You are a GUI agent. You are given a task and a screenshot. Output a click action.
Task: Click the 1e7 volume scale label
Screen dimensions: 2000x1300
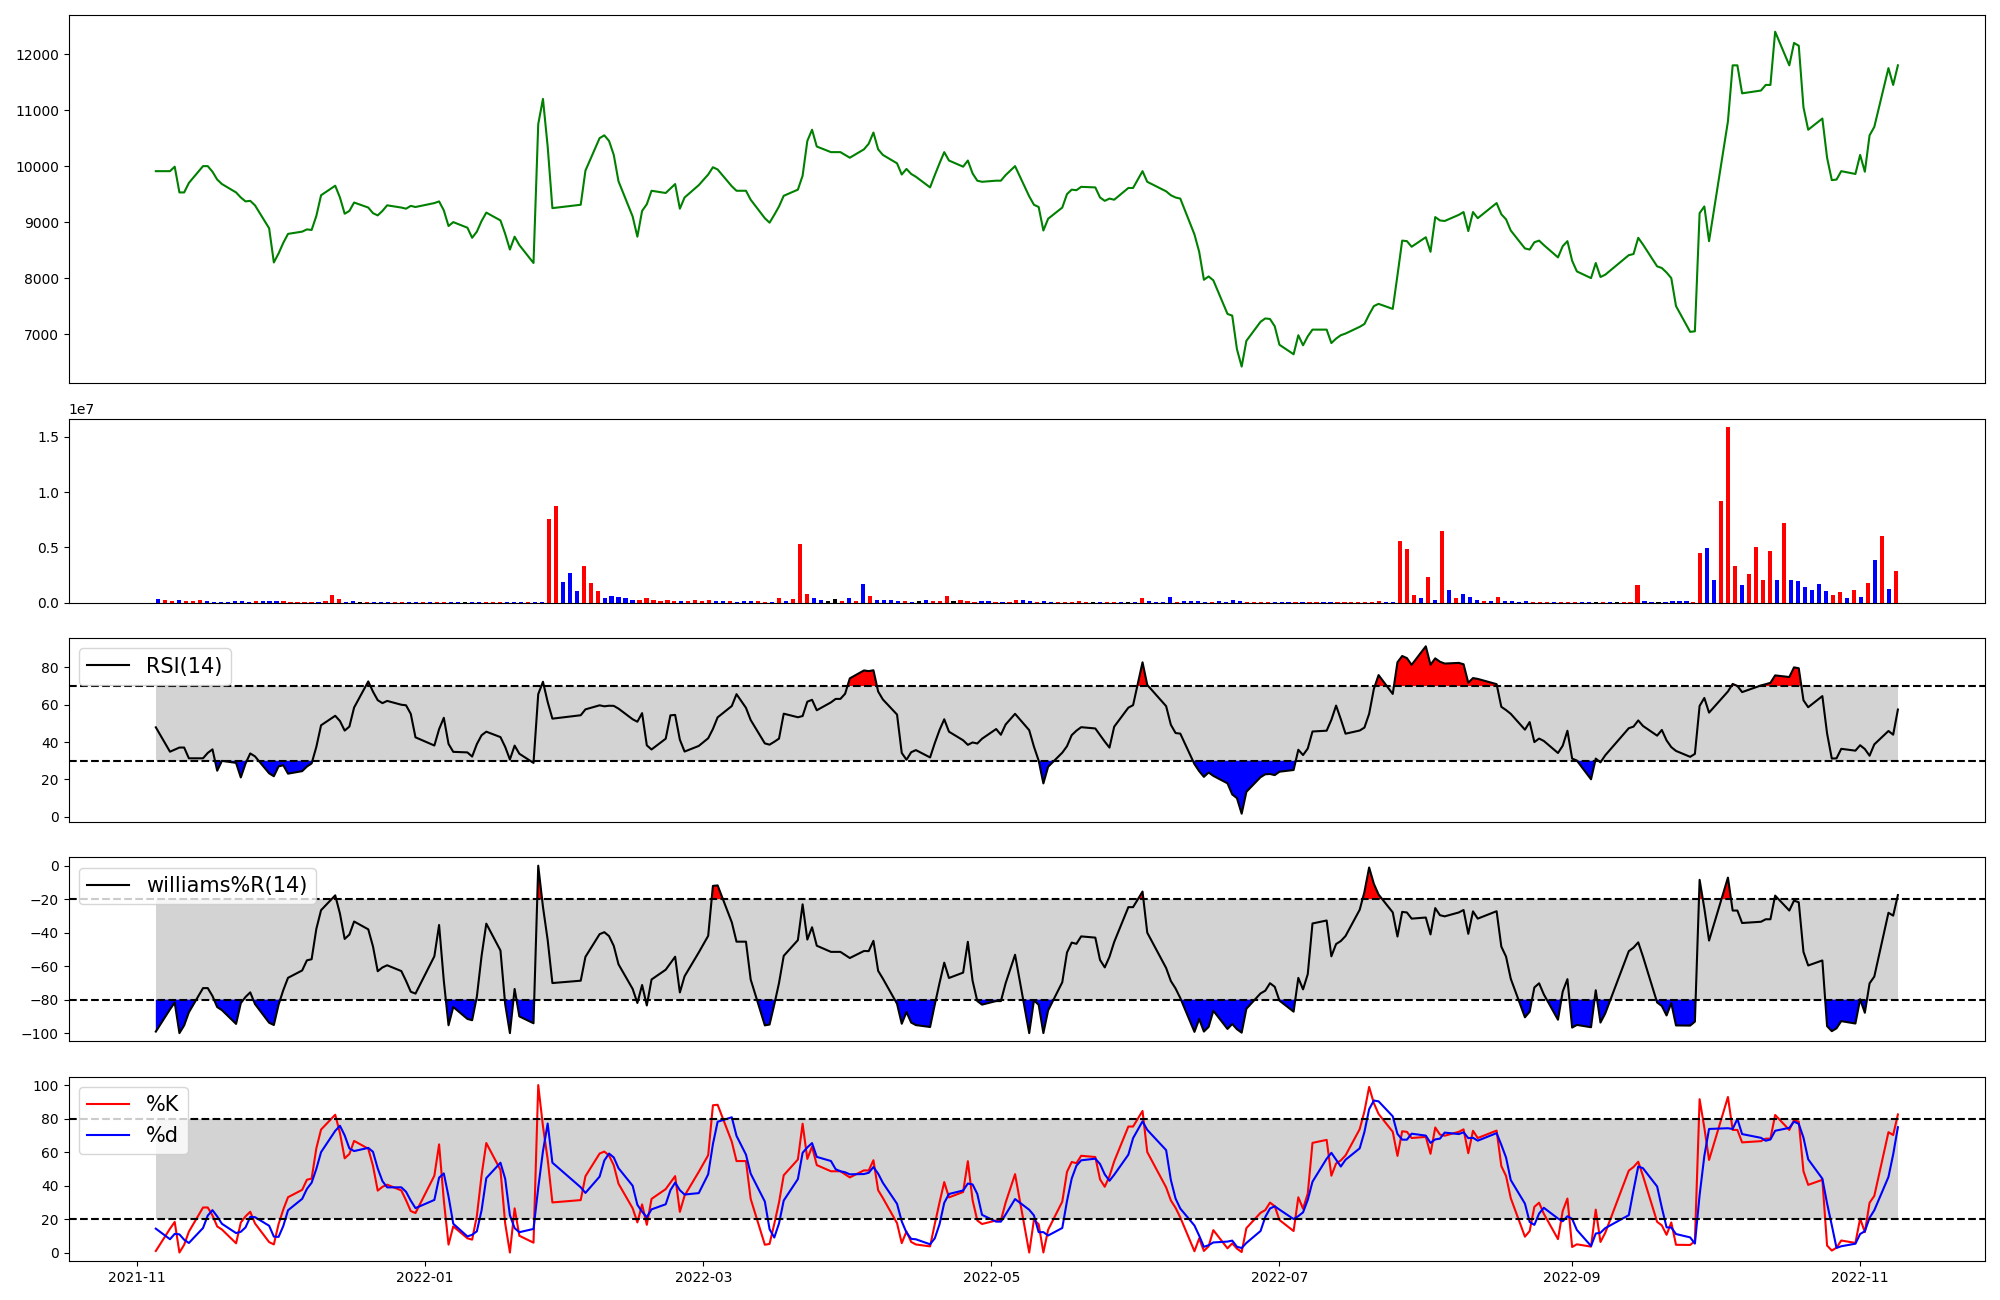81,409
